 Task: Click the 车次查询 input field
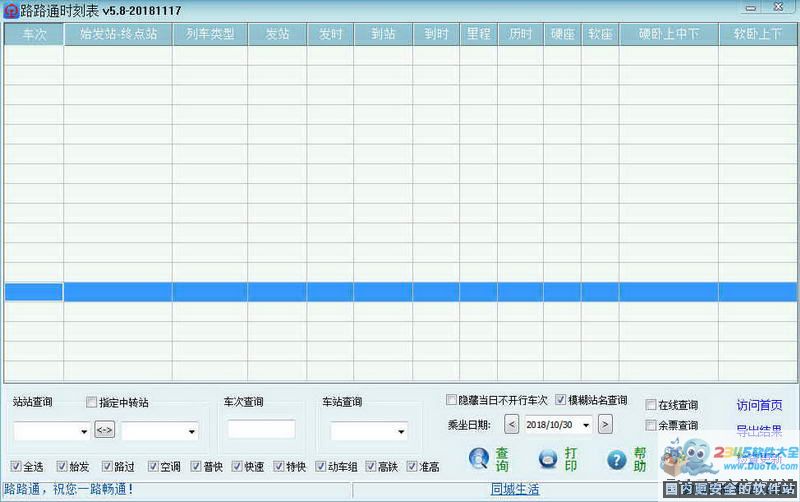[x=261, y=429]
